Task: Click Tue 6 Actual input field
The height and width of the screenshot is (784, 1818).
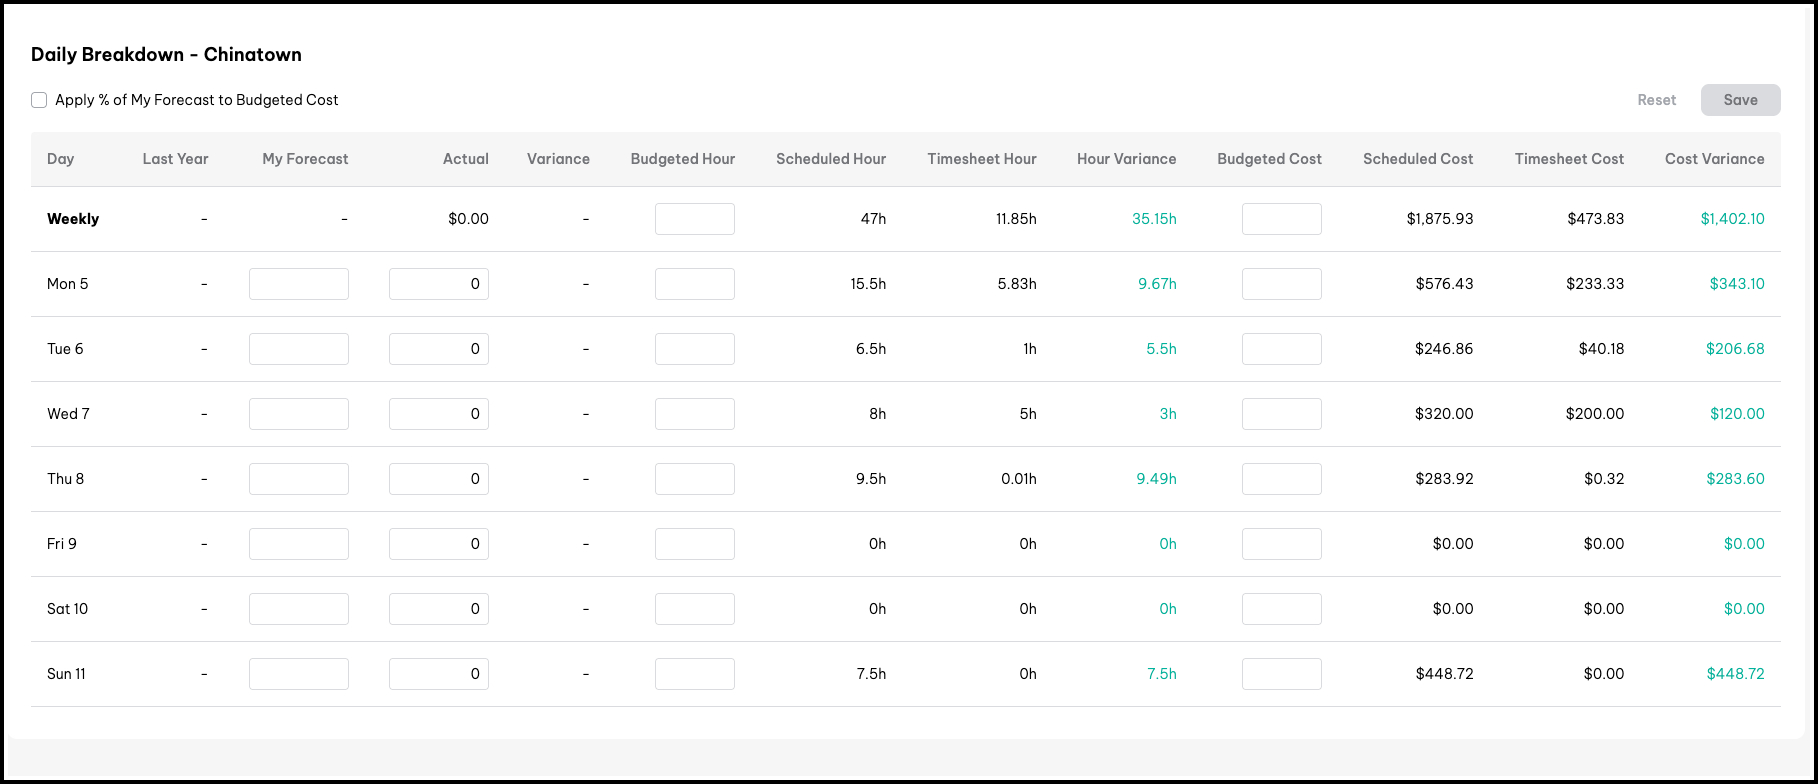Action: 438,349
